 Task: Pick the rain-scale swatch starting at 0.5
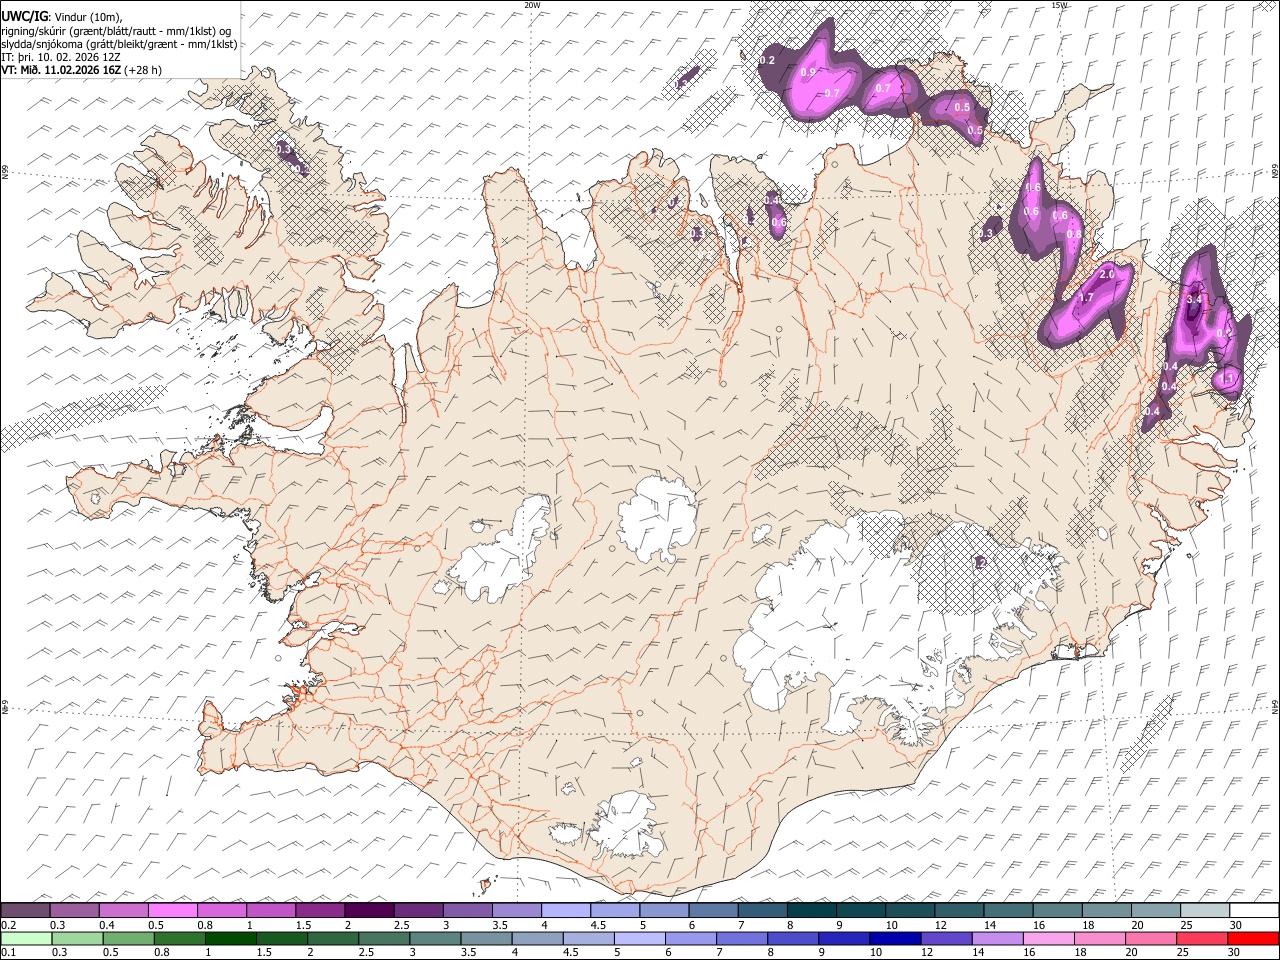tap(128, 938)
